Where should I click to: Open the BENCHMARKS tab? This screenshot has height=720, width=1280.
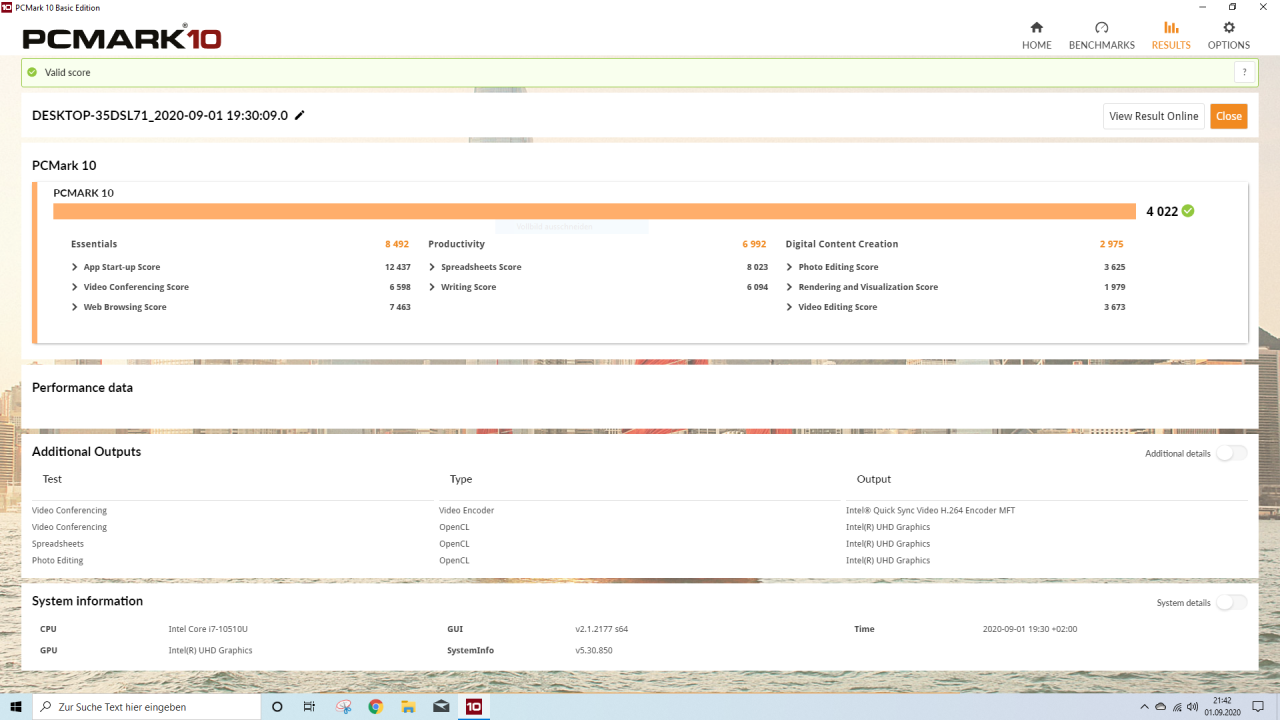pyautogui.click(x=1101, y=36)
